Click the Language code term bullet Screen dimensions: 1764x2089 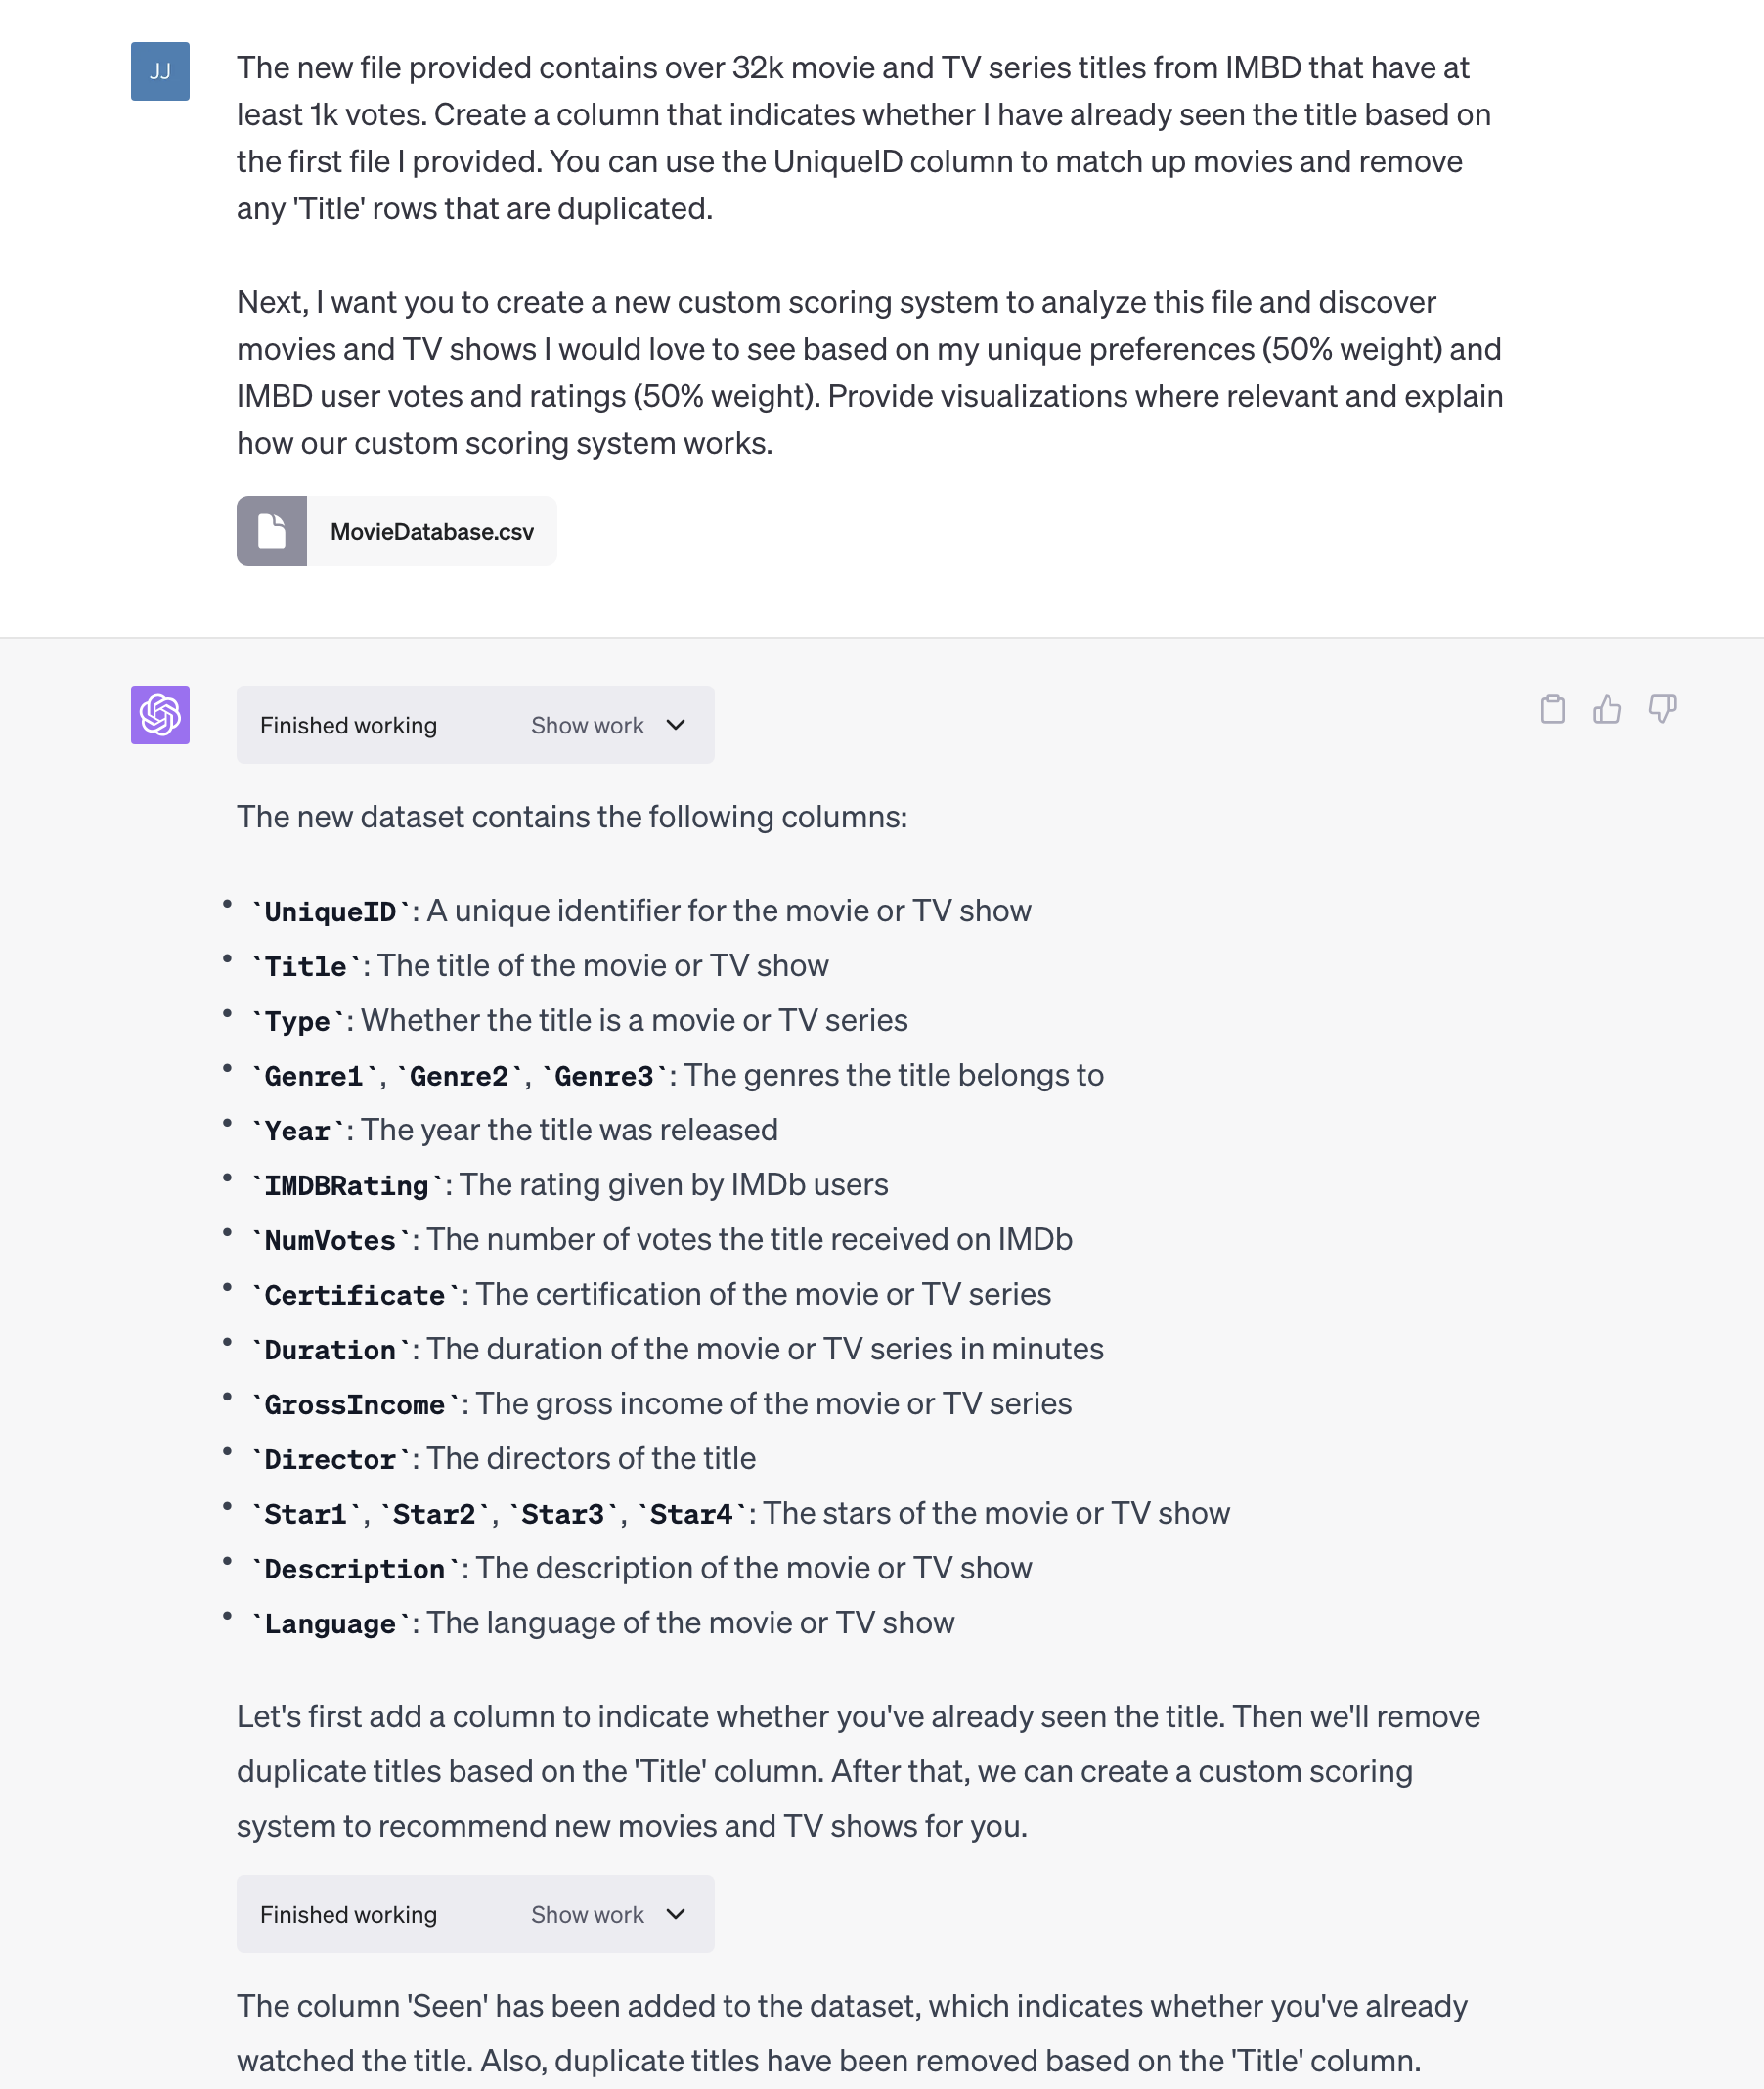(331, 1623)
